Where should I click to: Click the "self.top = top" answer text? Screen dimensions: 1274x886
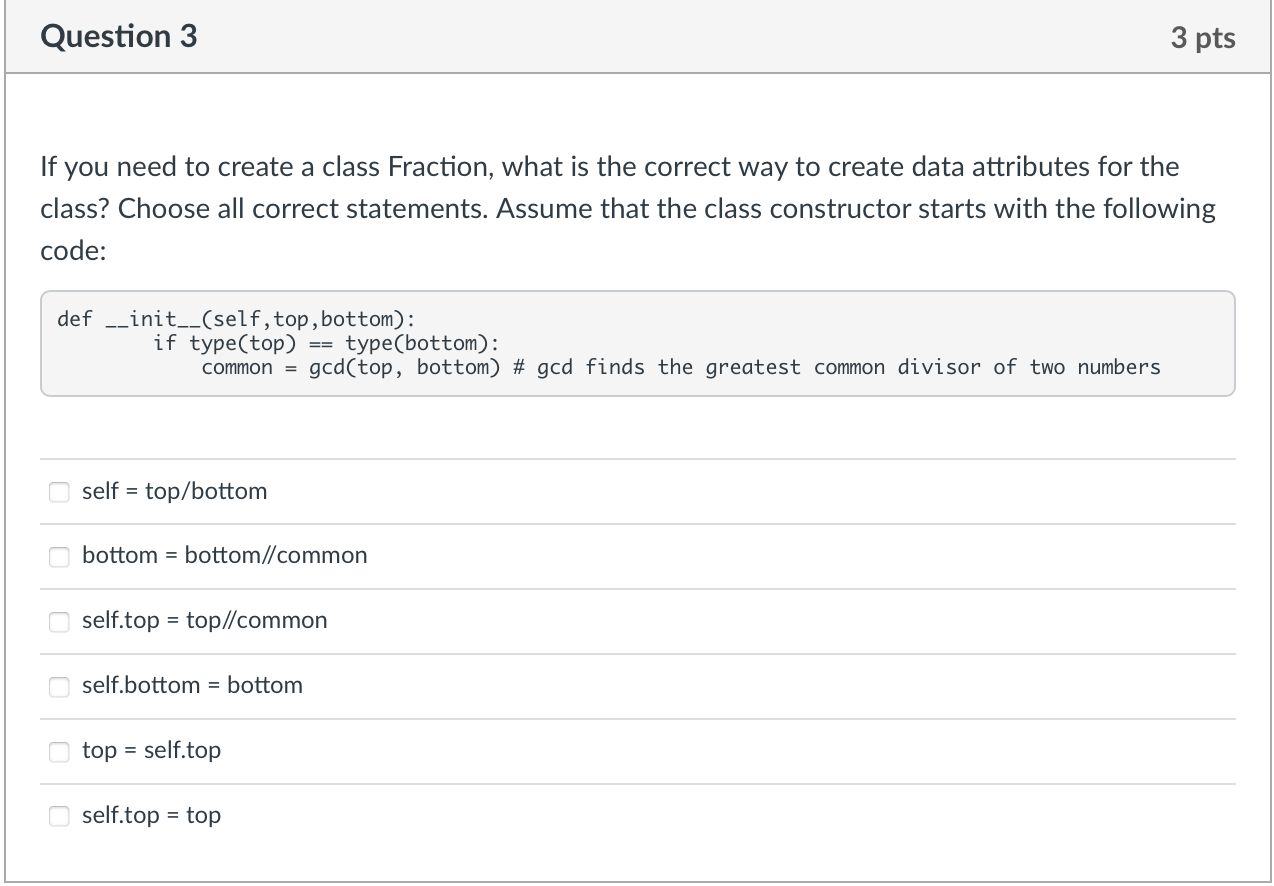tap(151, 815)
